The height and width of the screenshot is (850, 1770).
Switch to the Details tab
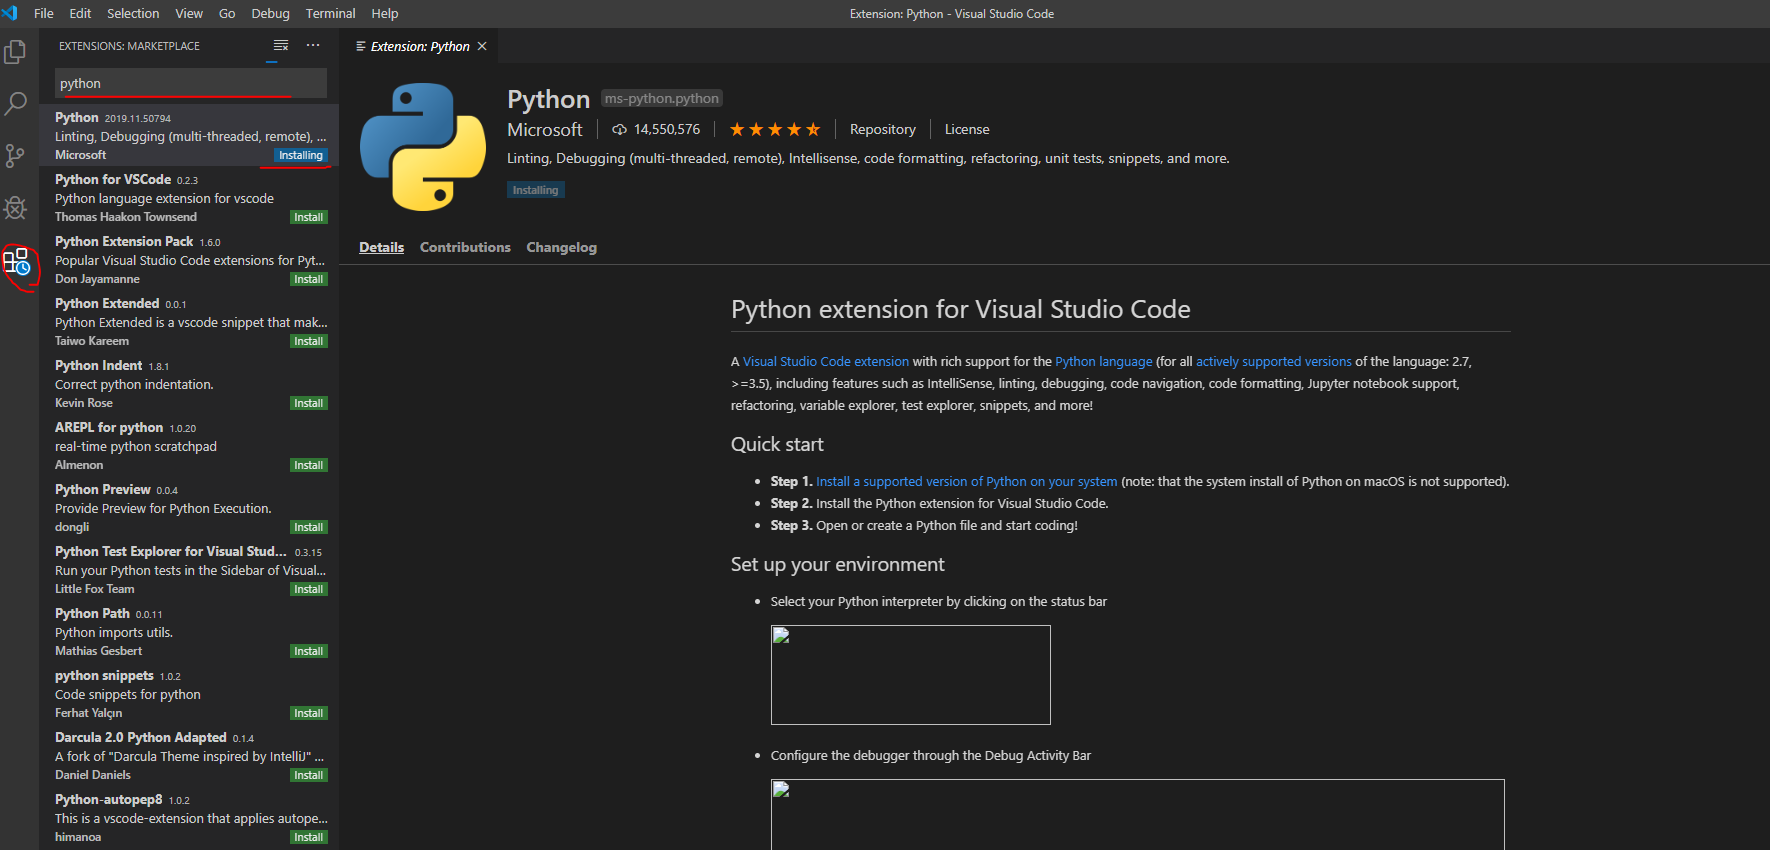[x=382, y=247]
